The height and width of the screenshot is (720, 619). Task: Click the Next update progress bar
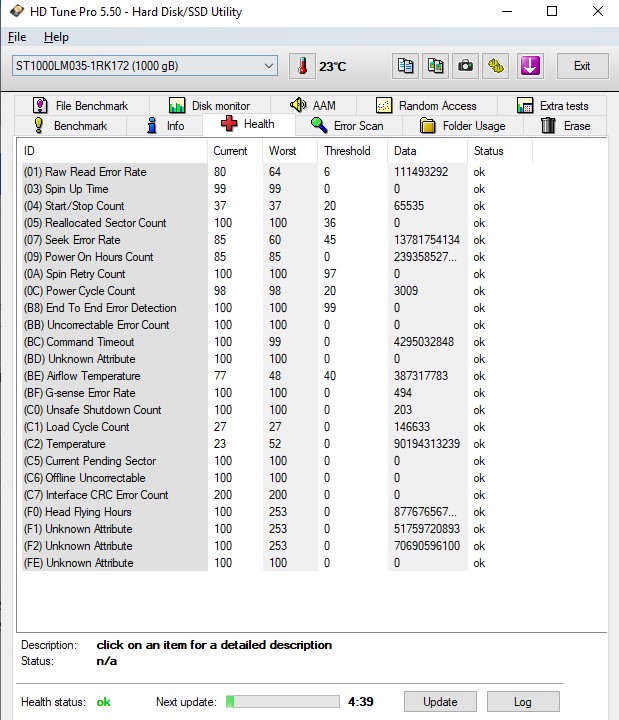click(282, 701)
